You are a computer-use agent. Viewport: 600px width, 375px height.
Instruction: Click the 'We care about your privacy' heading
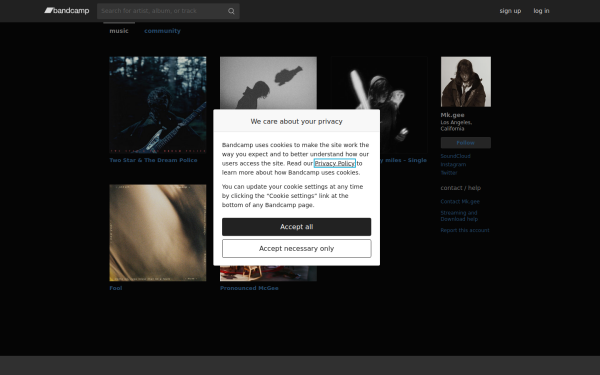(297, 121)
